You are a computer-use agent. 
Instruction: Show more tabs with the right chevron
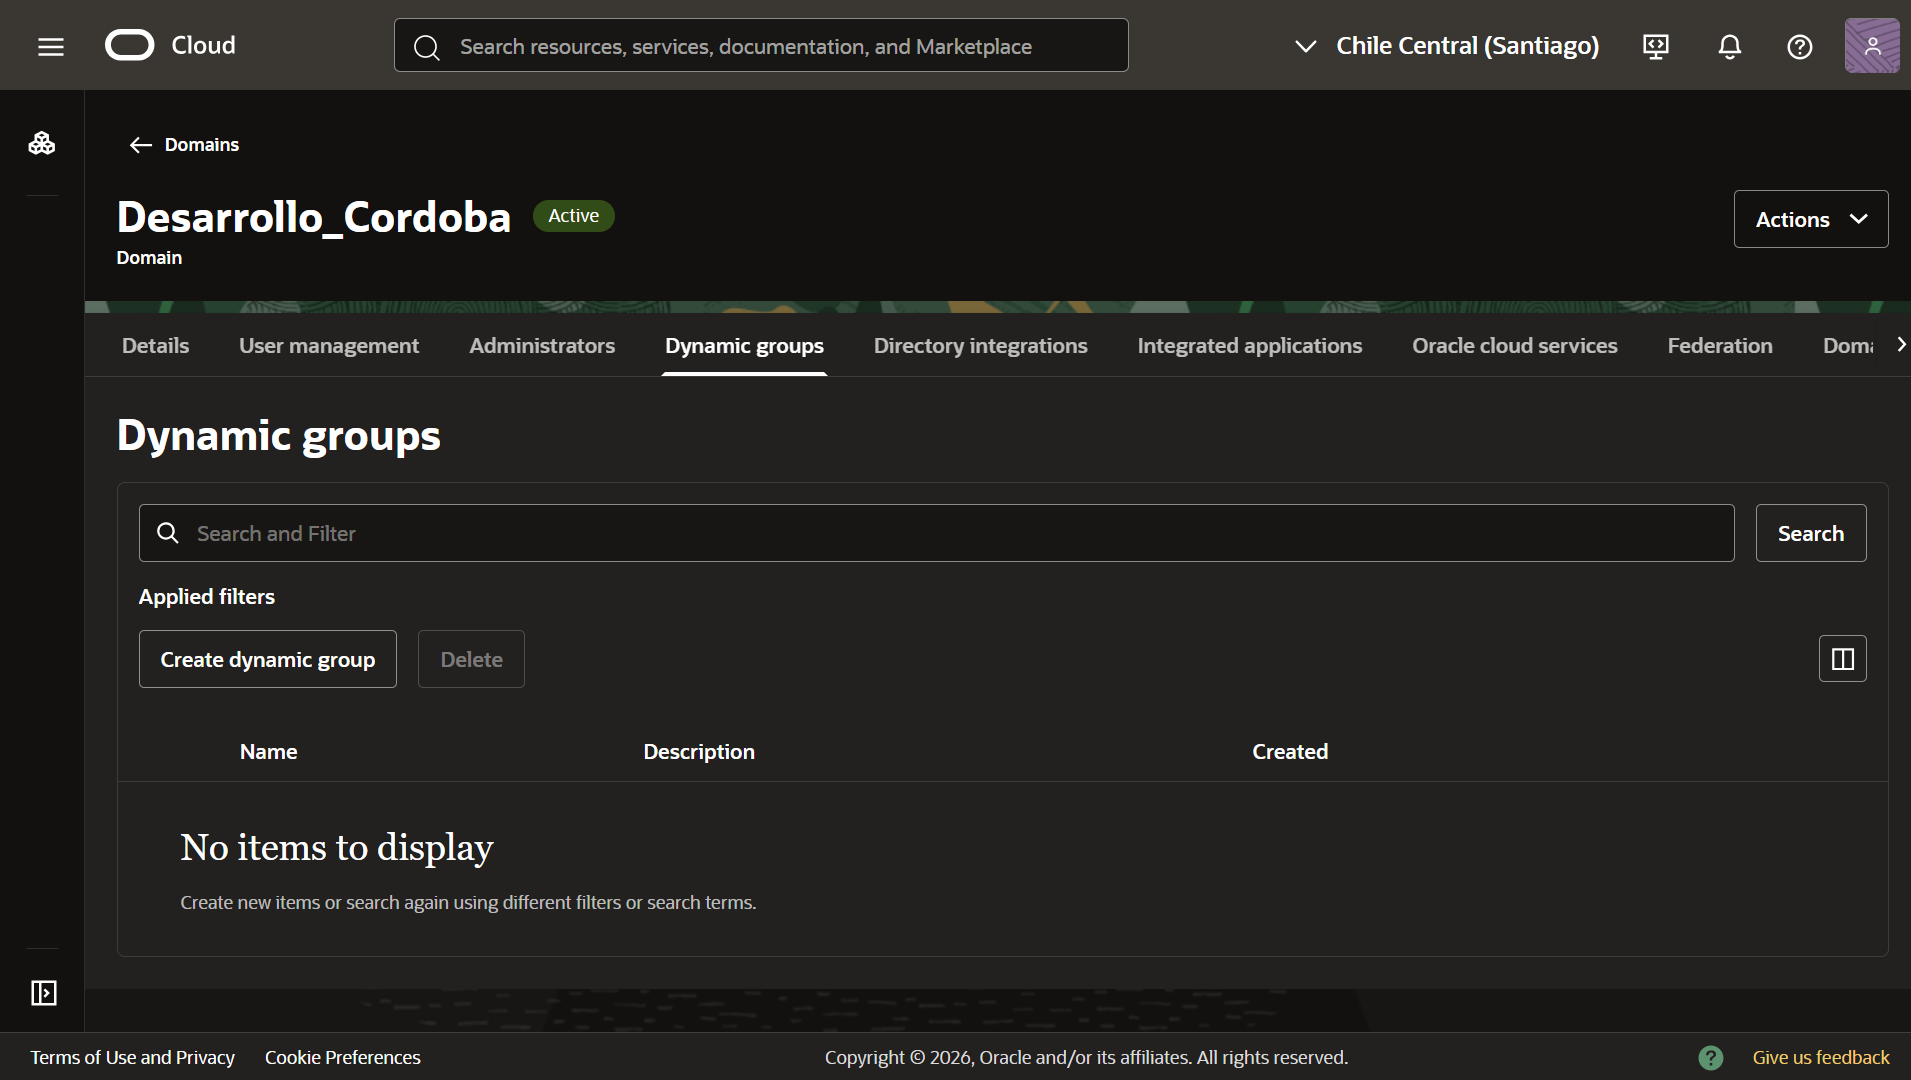(1900, 345)
